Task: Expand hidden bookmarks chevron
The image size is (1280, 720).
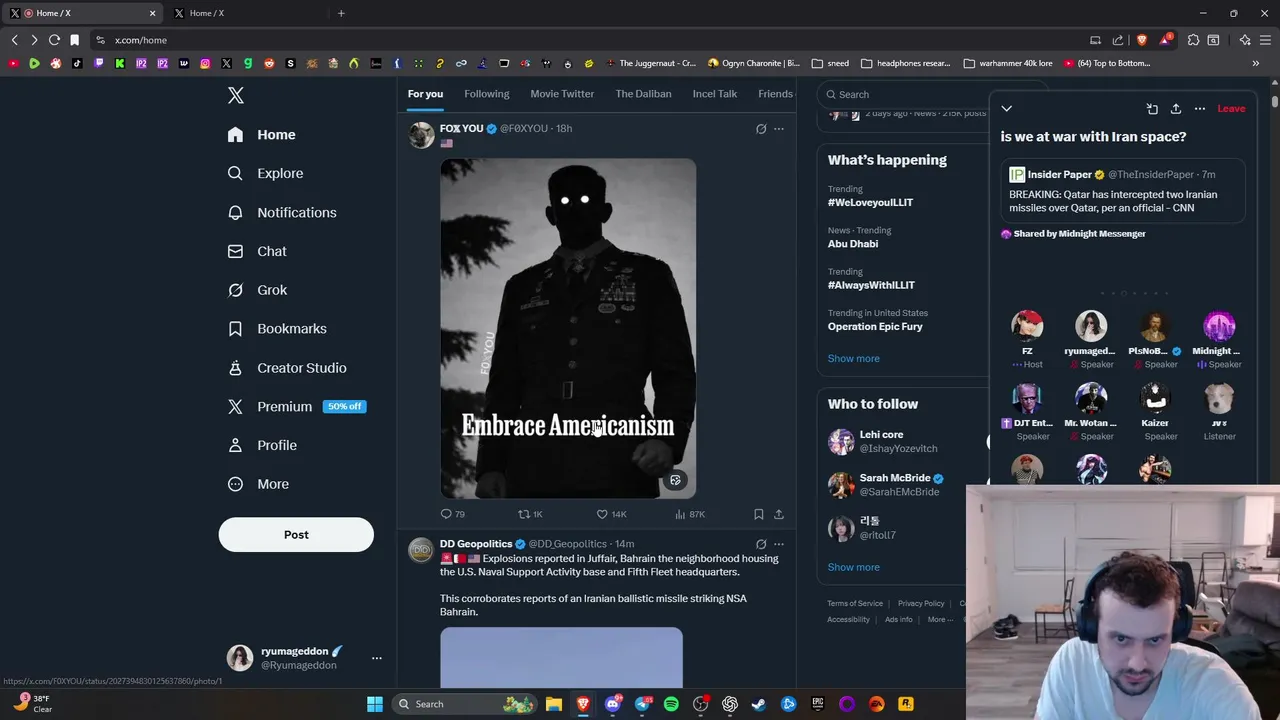Action: pos(1255,63)
